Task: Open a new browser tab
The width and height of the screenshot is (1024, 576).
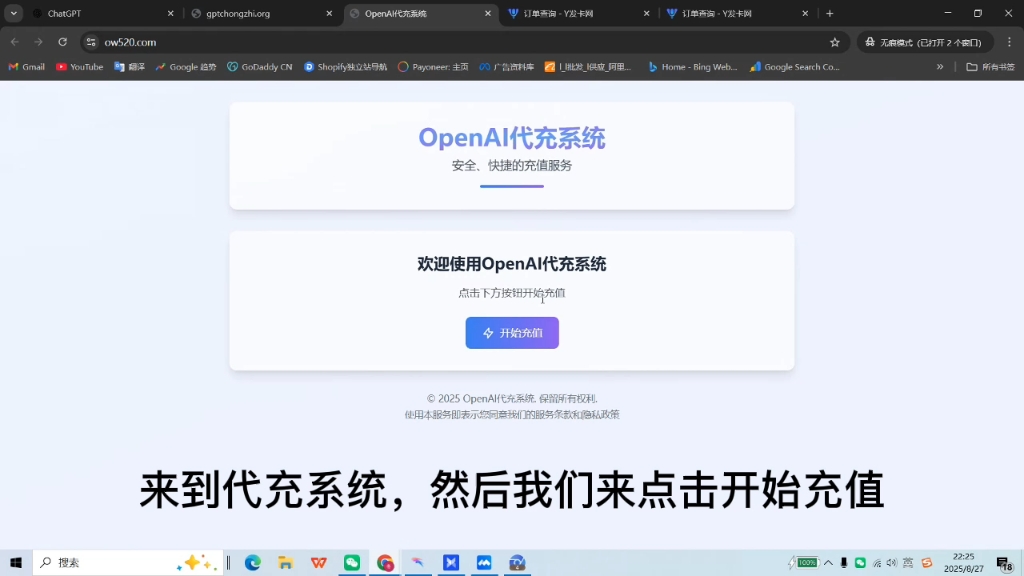Action: point(829,14)
